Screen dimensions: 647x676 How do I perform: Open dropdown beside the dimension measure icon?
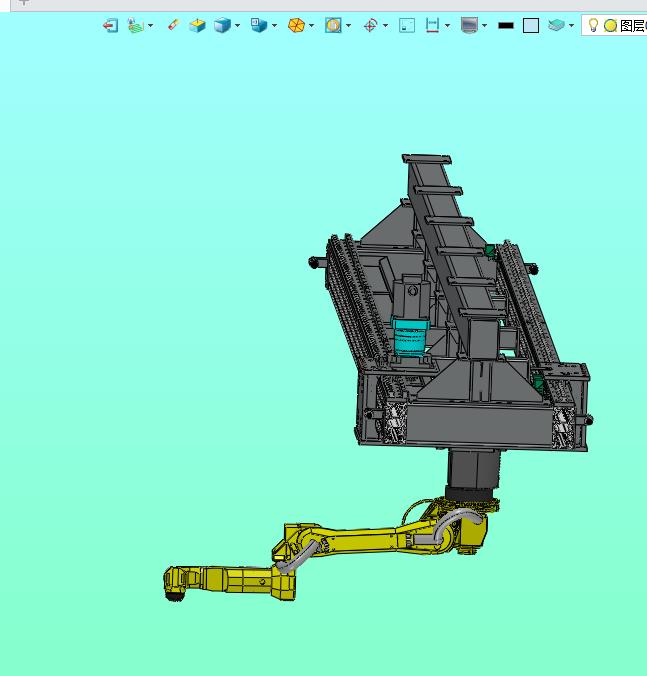click(x=447, y=25)
